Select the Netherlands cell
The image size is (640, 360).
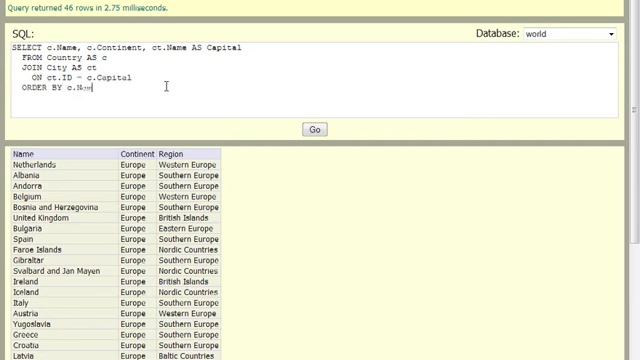click(65, 165)
